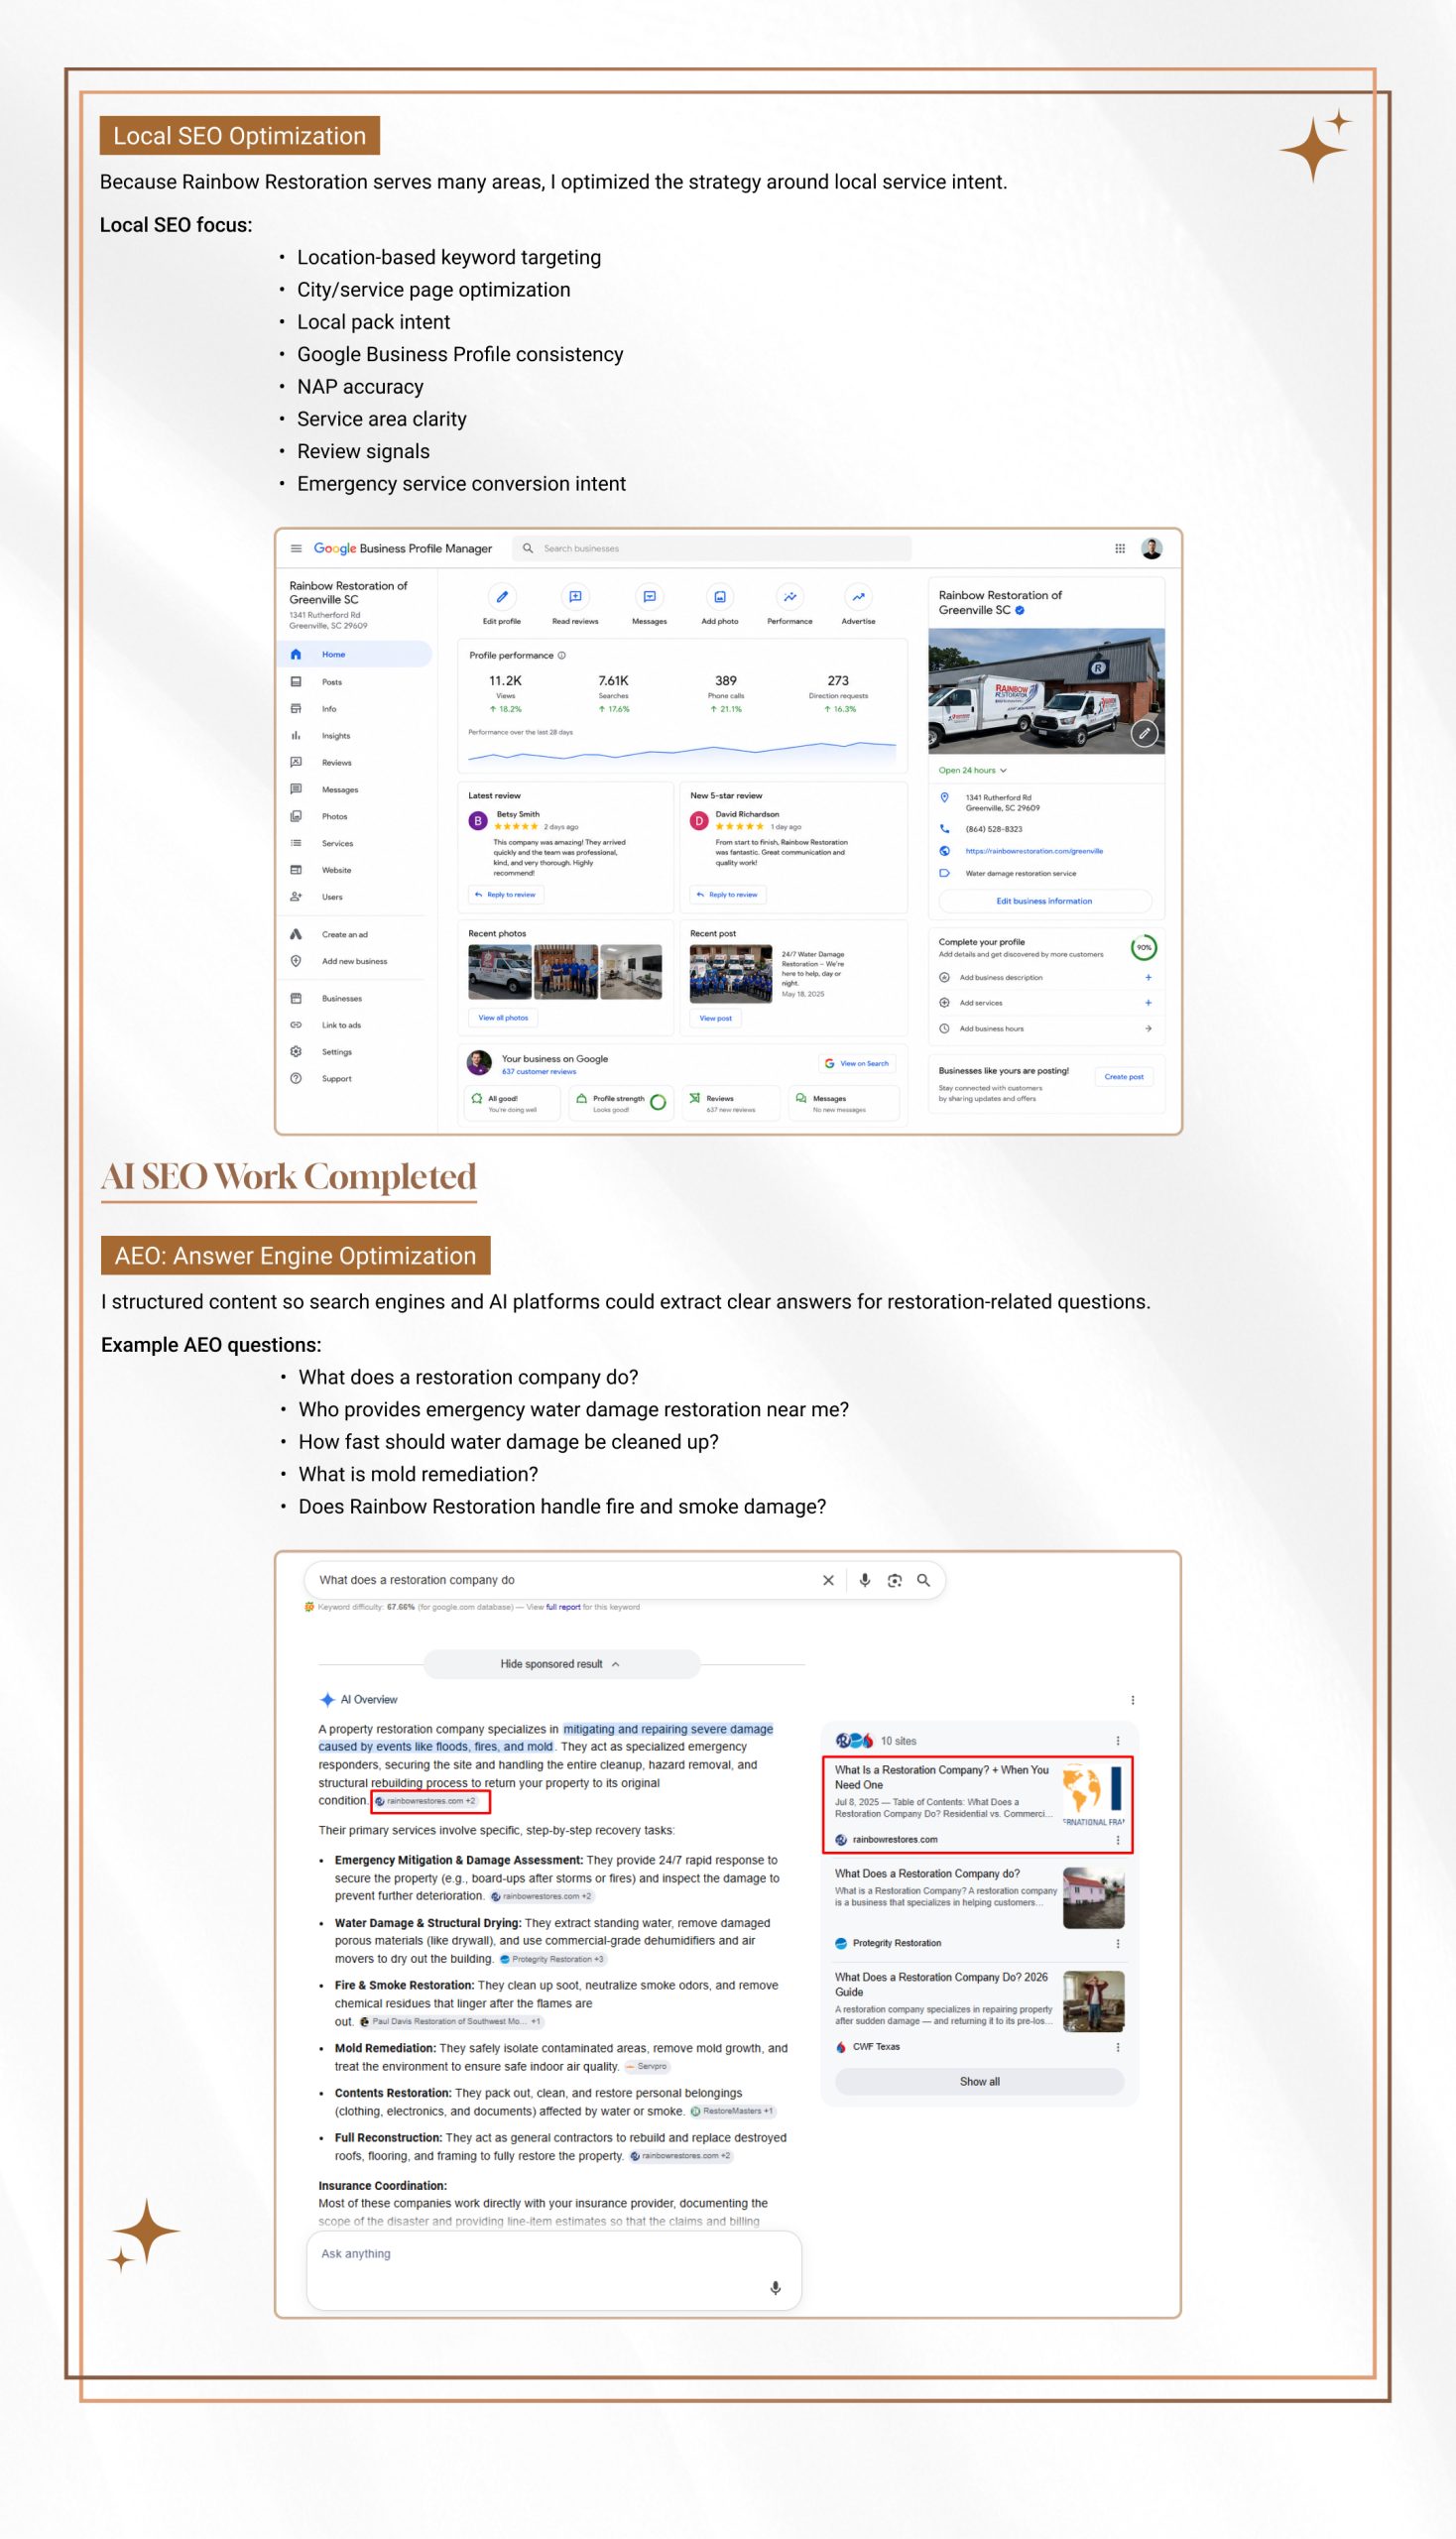1456x2539 pixels.
Task: Open the Servpro source chip
Action: click(x=646, y=2066)
